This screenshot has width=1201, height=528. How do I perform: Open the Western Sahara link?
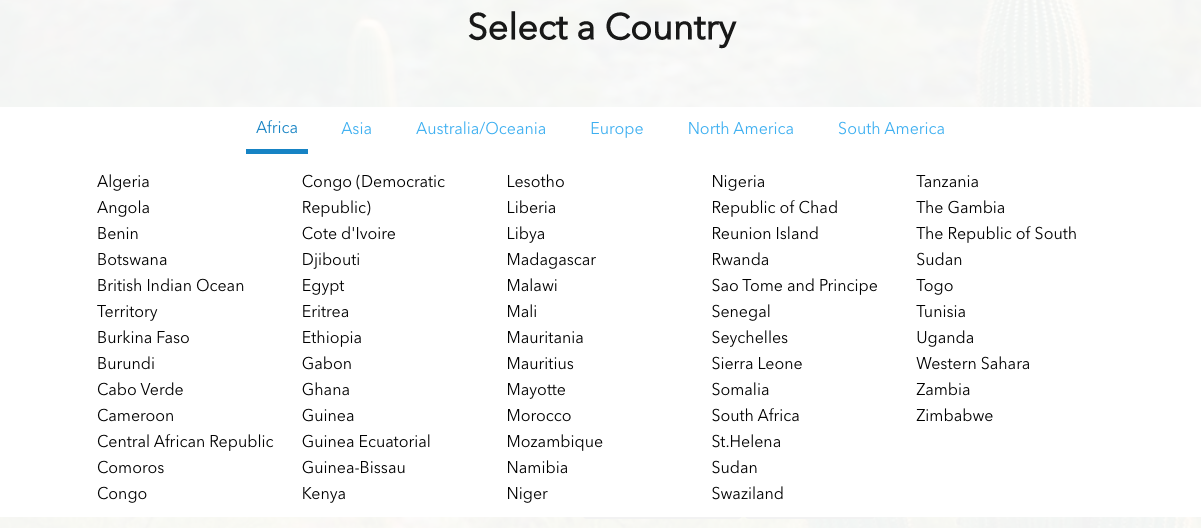pos(973,364)
